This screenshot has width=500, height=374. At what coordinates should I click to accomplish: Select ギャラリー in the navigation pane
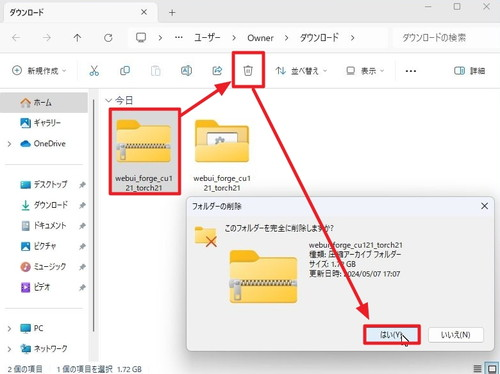tap(44, 123)
